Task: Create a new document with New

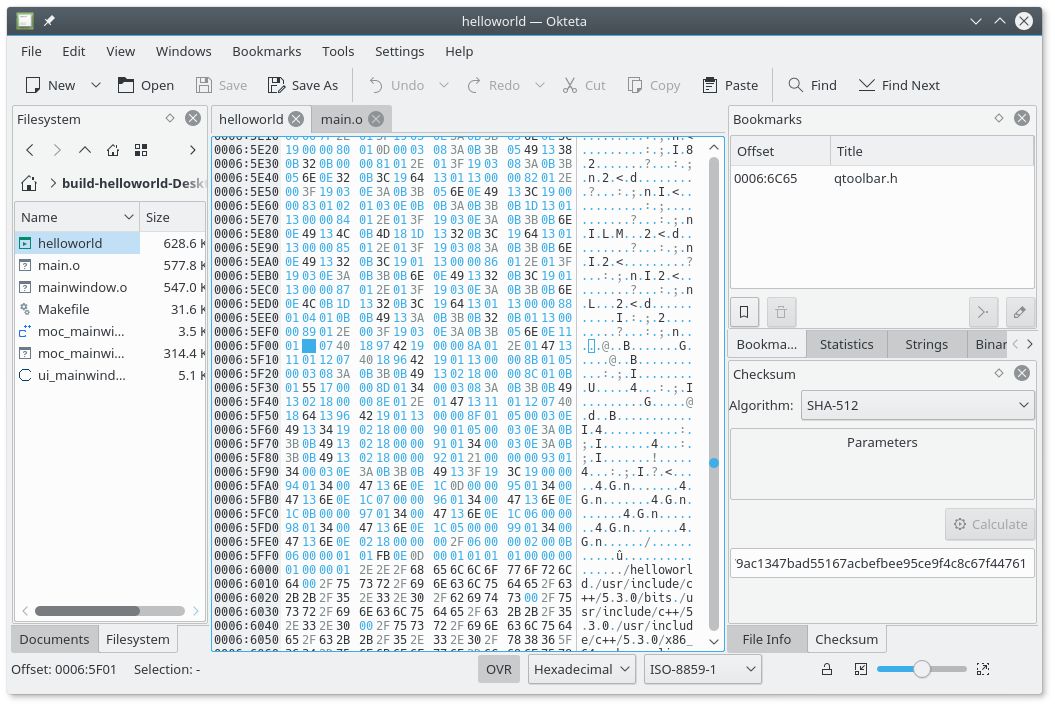Action: [50, 85]
